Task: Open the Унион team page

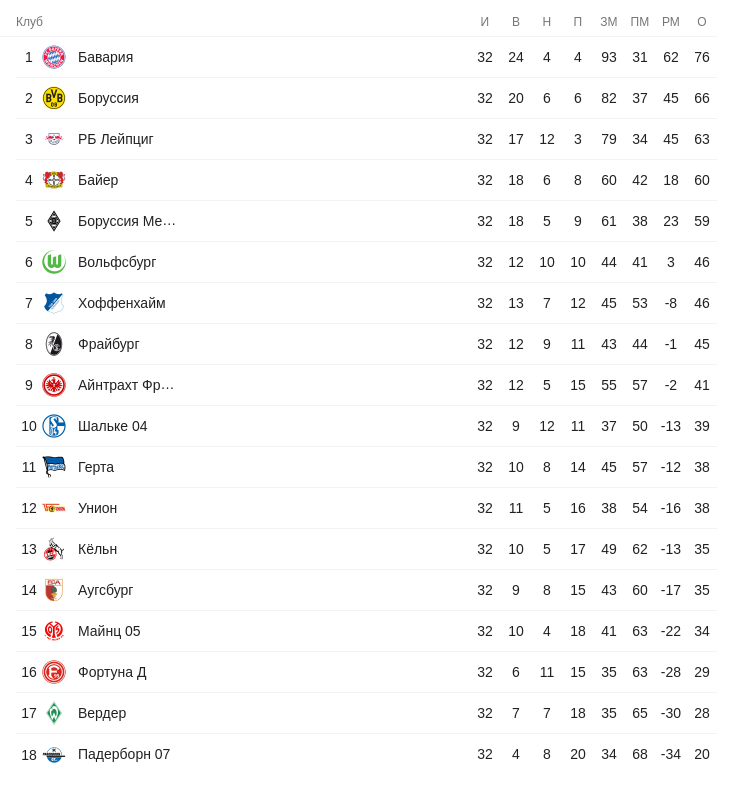Action: click(x=98, y=508)
